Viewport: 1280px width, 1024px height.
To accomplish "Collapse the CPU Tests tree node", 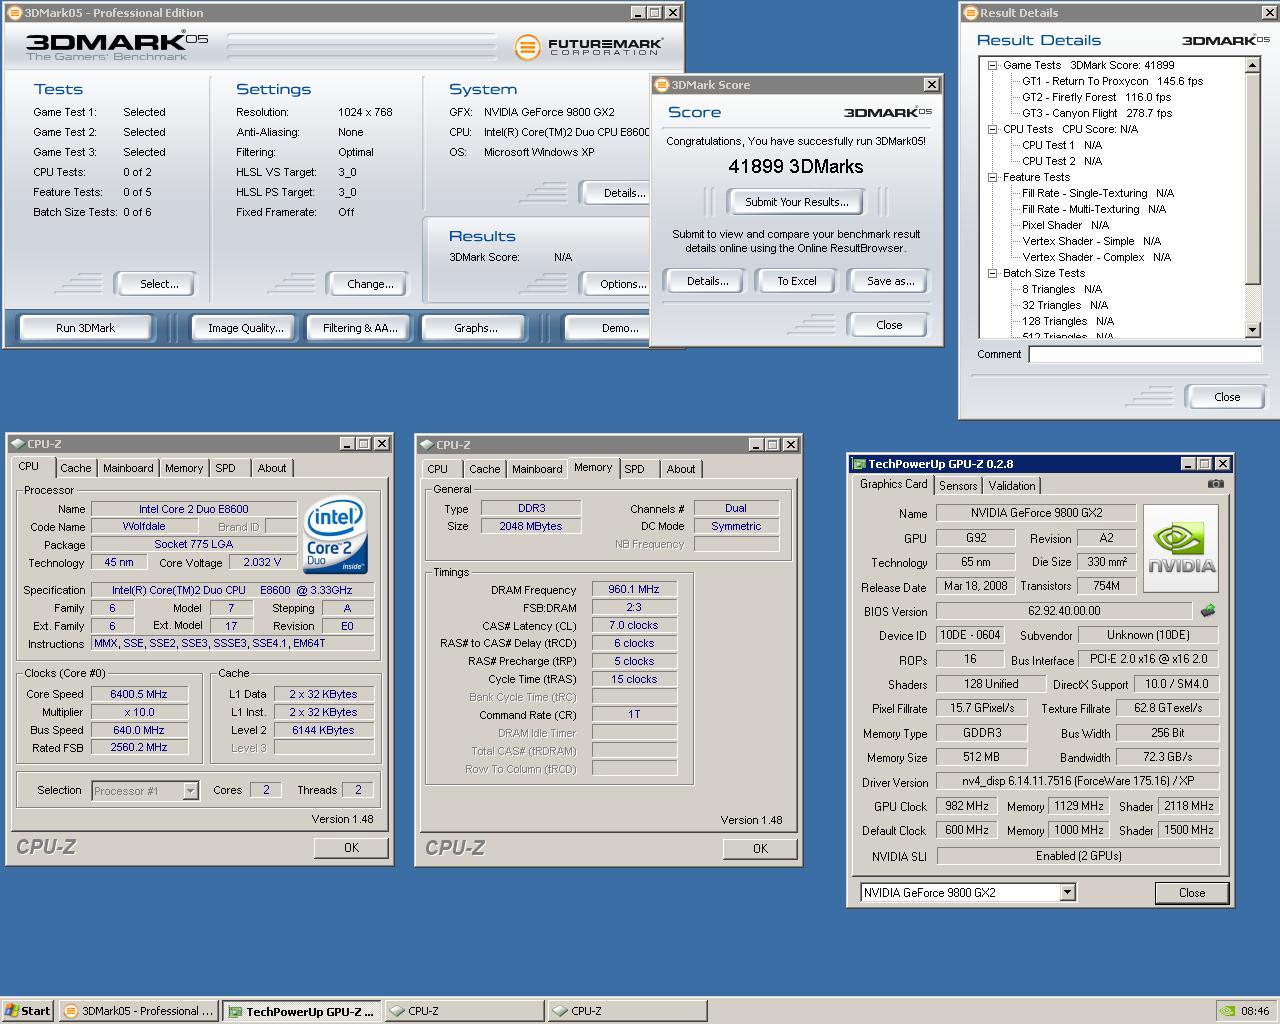I will click(x=993, y=129).
